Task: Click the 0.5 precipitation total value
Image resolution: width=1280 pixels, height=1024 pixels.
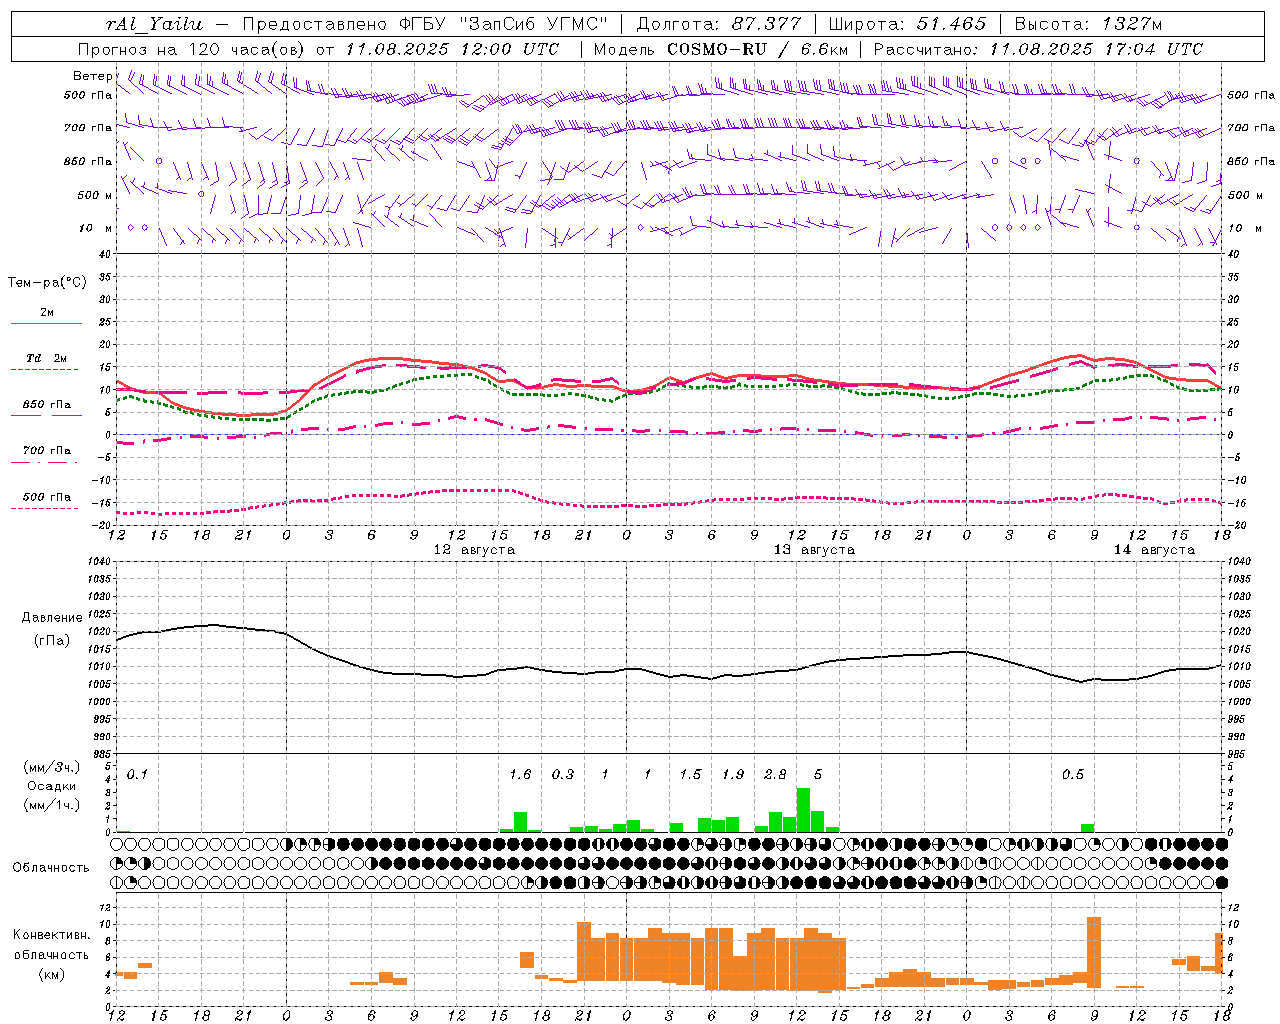Action: 1073,774
